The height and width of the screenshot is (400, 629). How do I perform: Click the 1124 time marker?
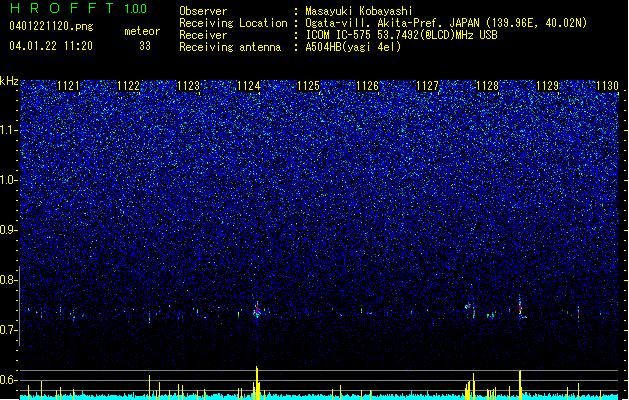(248, 86)
